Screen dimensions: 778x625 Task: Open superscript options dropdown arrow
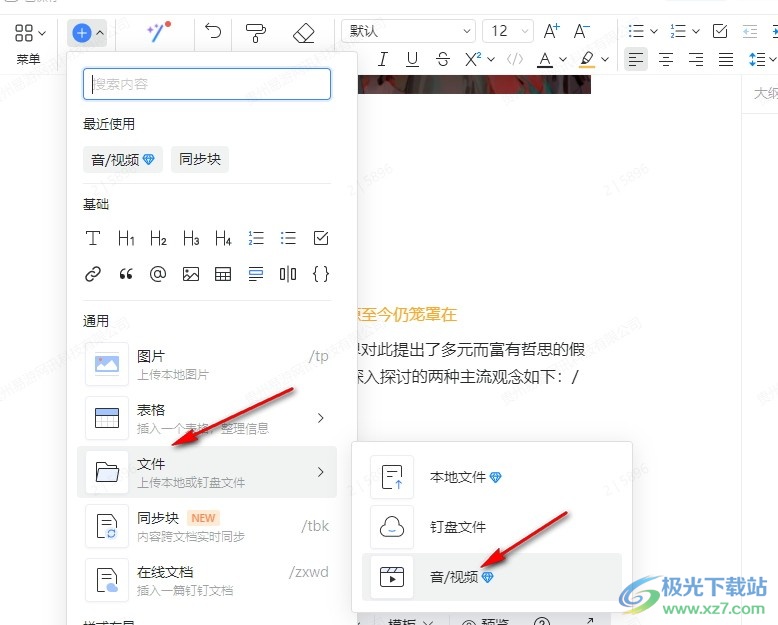491,60
